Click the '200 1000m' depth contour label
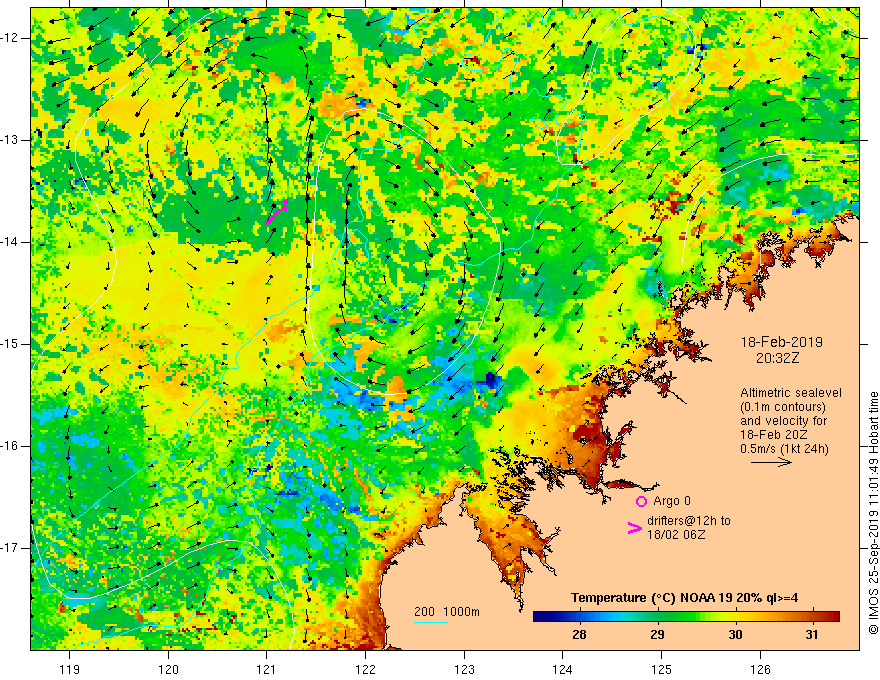Screen dimensions: 880x680 447,612
